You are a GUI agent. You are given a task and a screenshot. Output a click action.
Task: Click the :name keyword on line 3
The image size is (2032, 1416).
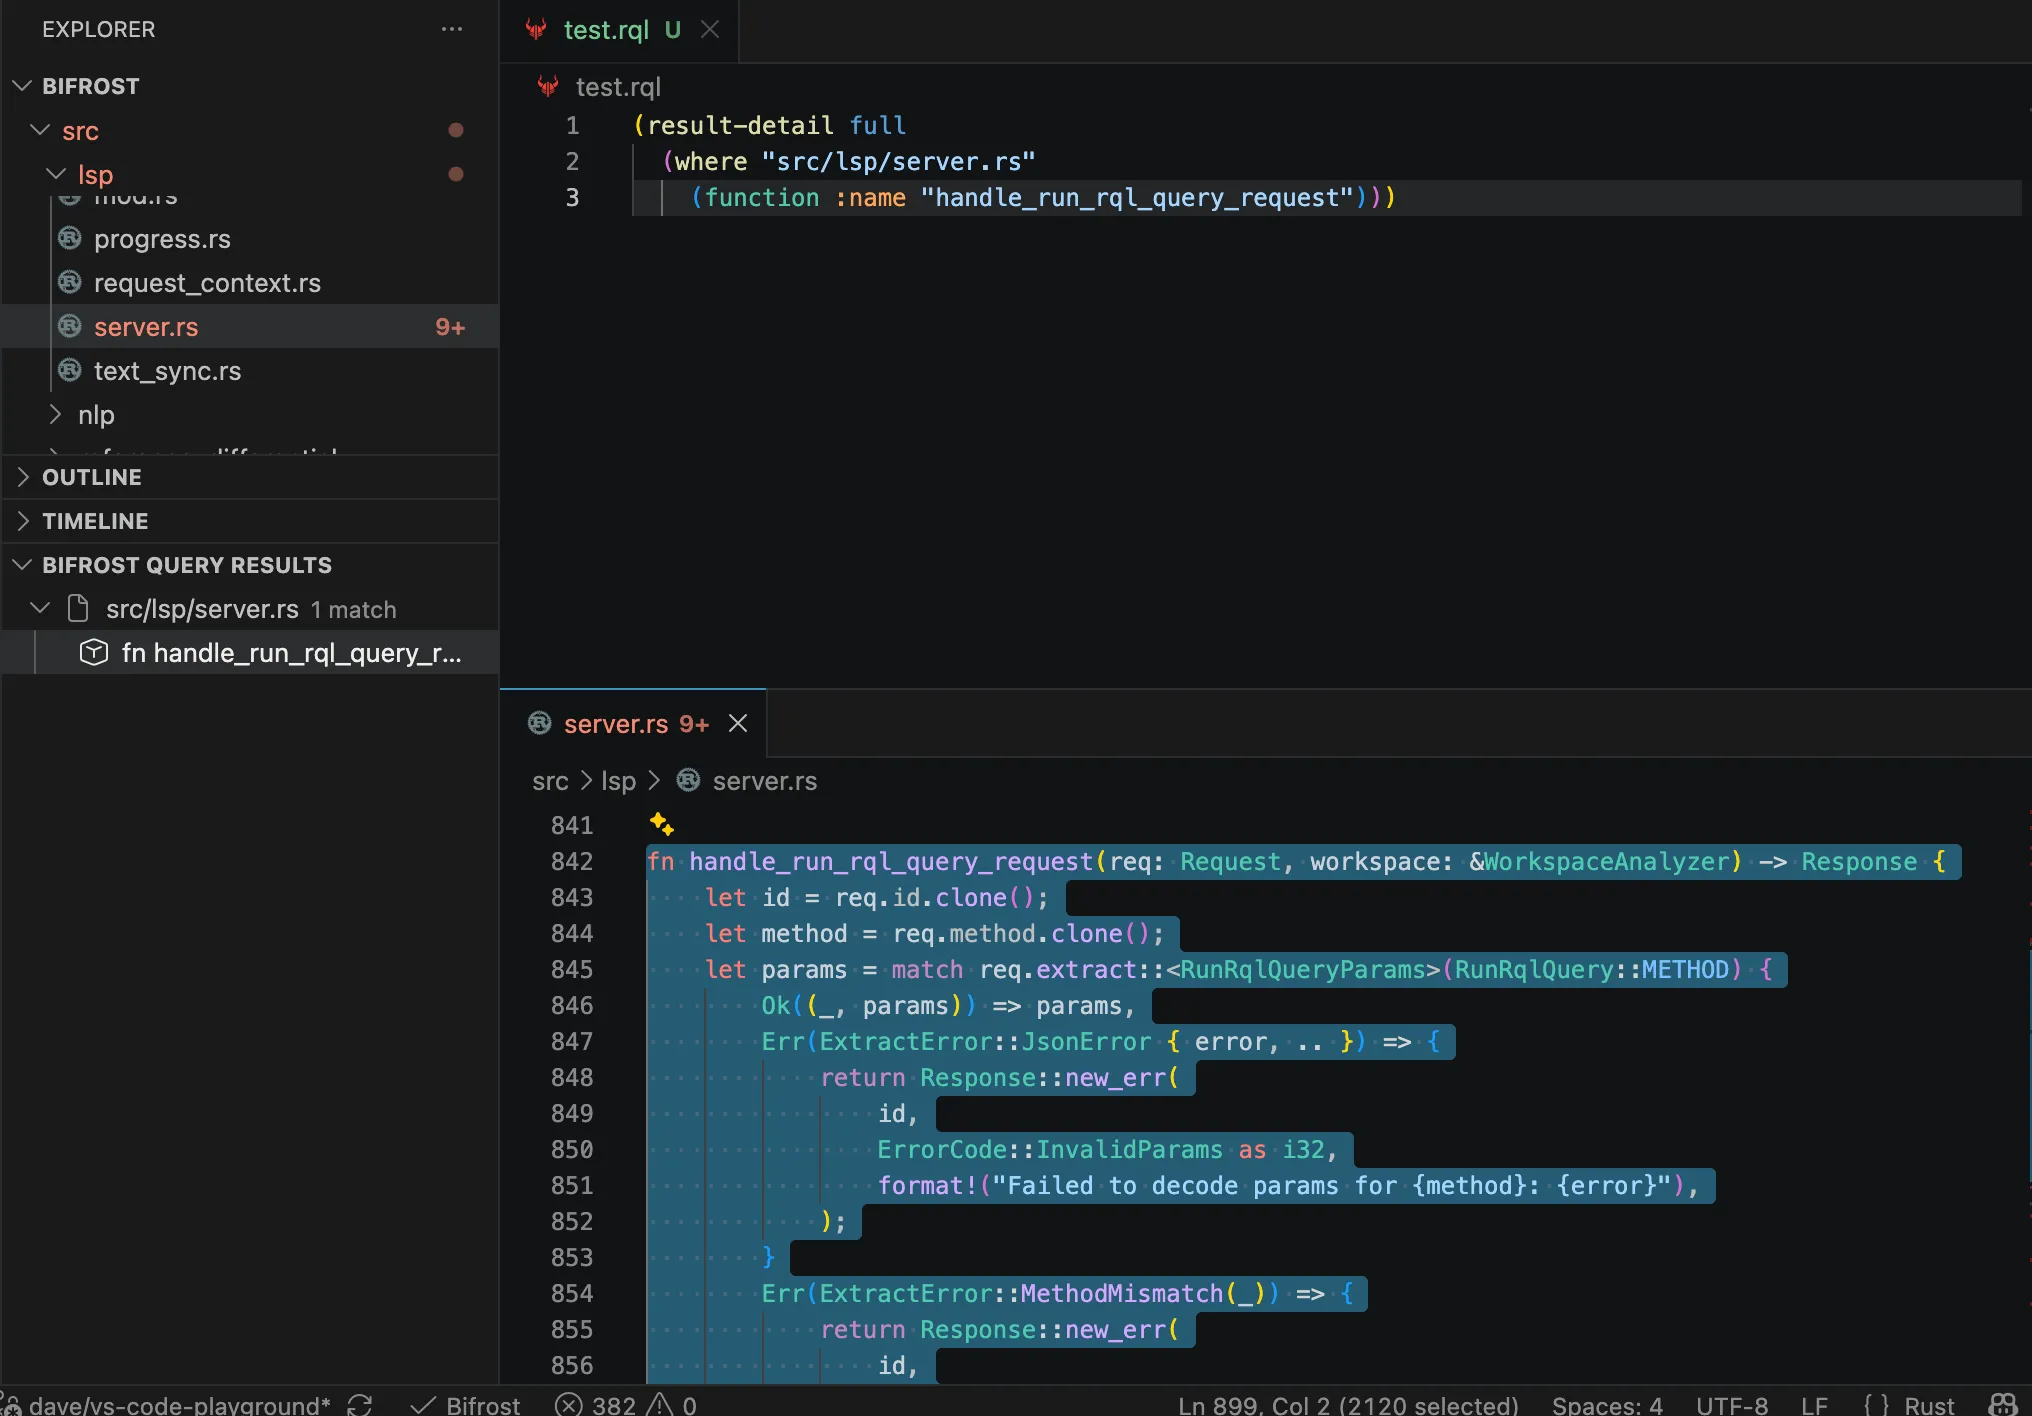[870, 197]
